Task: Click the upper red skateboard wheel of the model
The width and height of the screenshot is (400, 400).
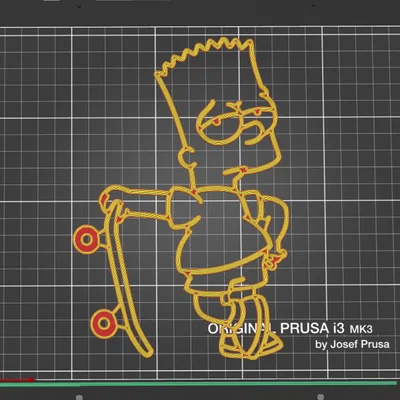Action: click(x=86, y=240)
